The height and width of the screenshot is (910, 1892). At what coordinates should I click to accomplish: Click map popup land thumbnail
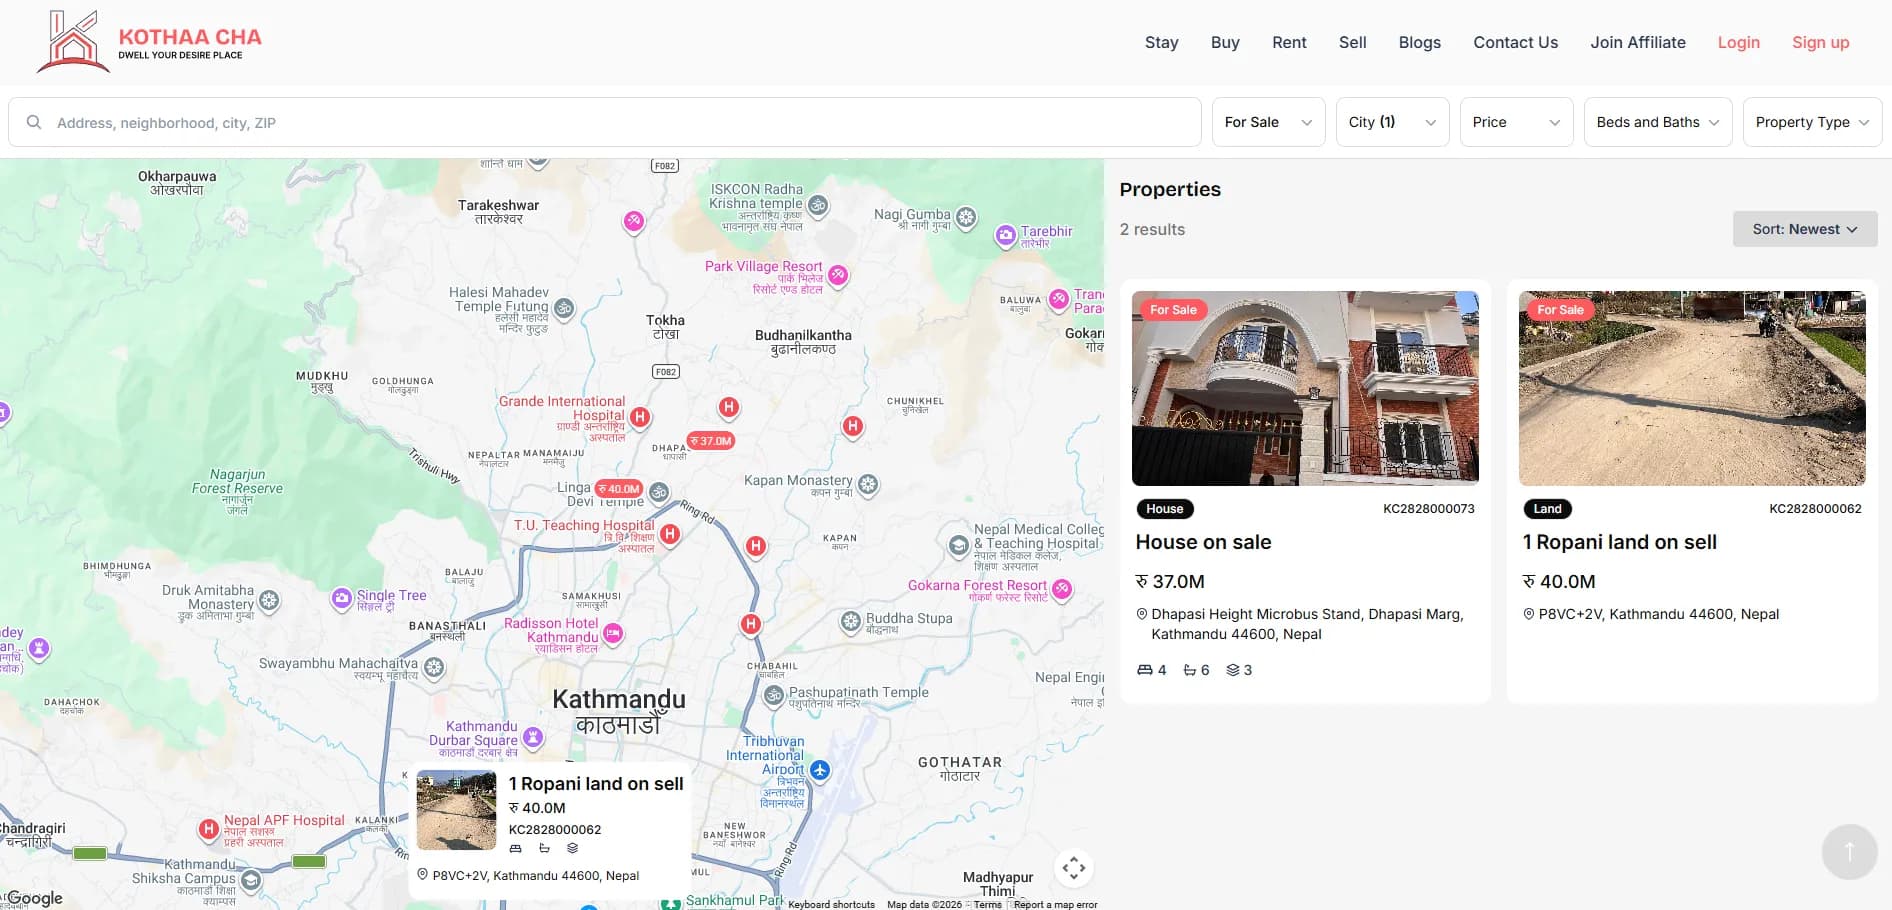pyautogui.click(x=456, y=810)
